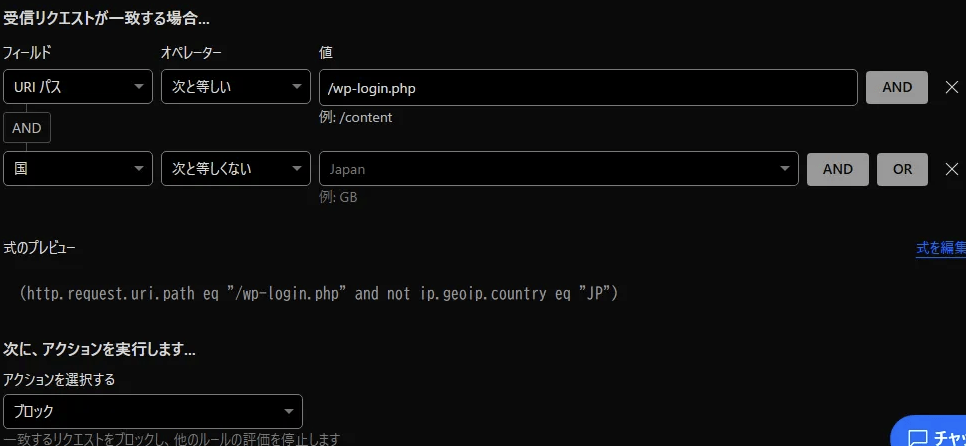
Task: Focus the /wp-login.php value input field
Action: (x=587, y=87)
